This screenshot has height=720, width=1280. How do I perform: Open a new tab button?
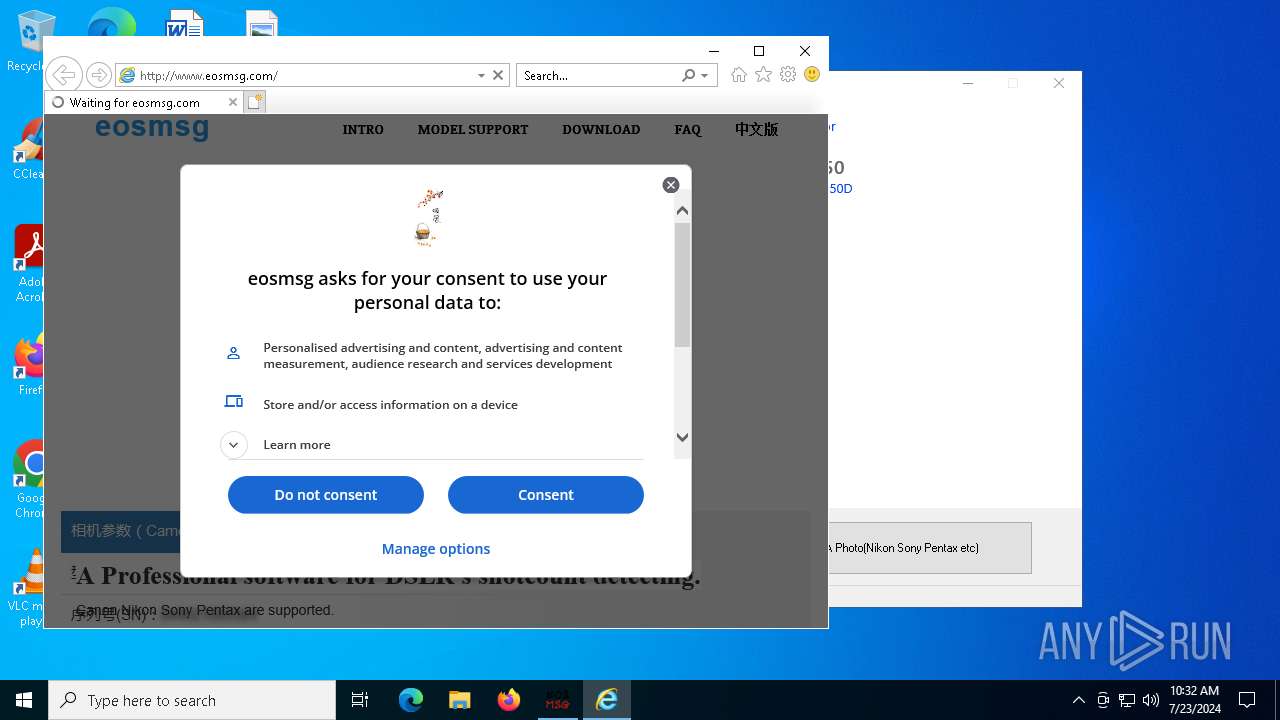pos(255,102)
